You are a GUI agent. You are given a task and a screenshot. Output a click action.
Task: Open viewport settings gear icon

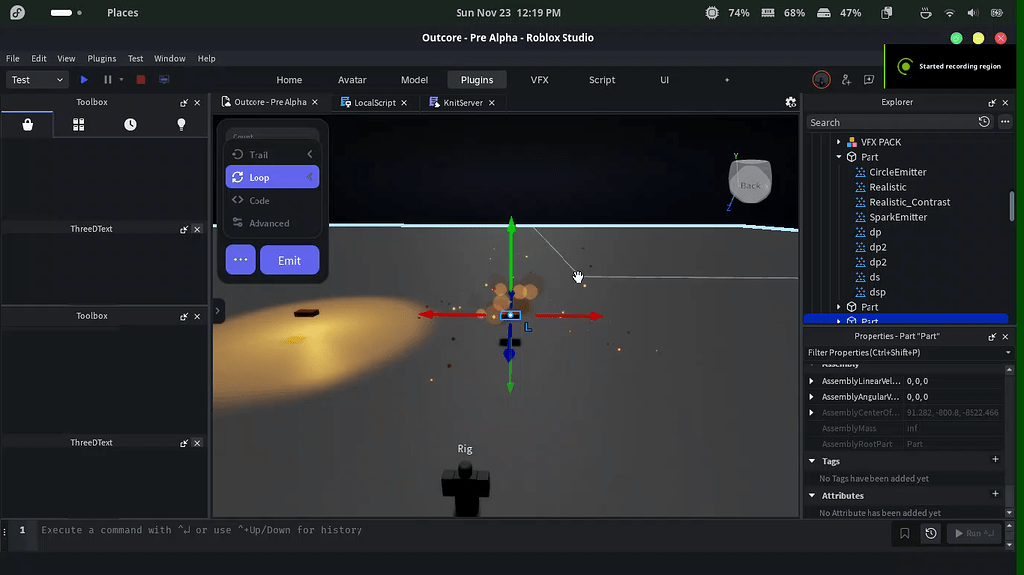(790, 103)
